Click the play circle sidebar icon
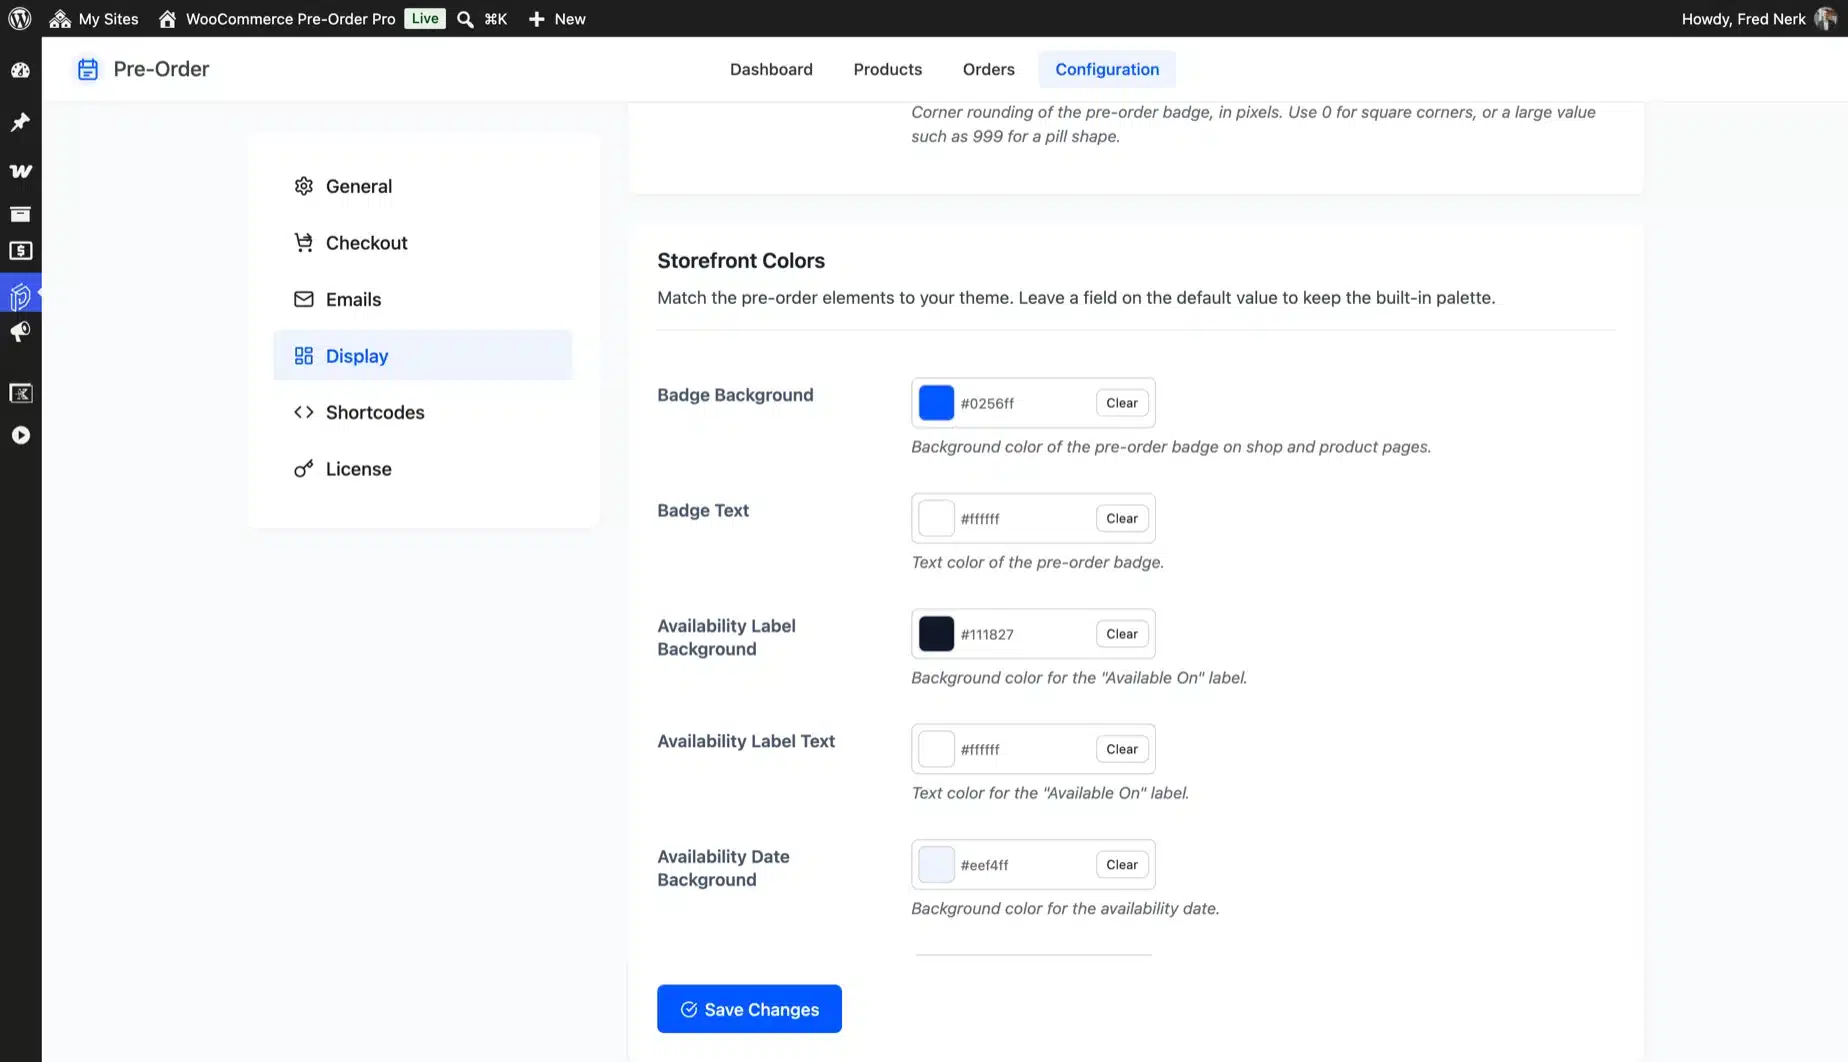This screenshot has height=1062, width=1848. click(x=20, y=435)
